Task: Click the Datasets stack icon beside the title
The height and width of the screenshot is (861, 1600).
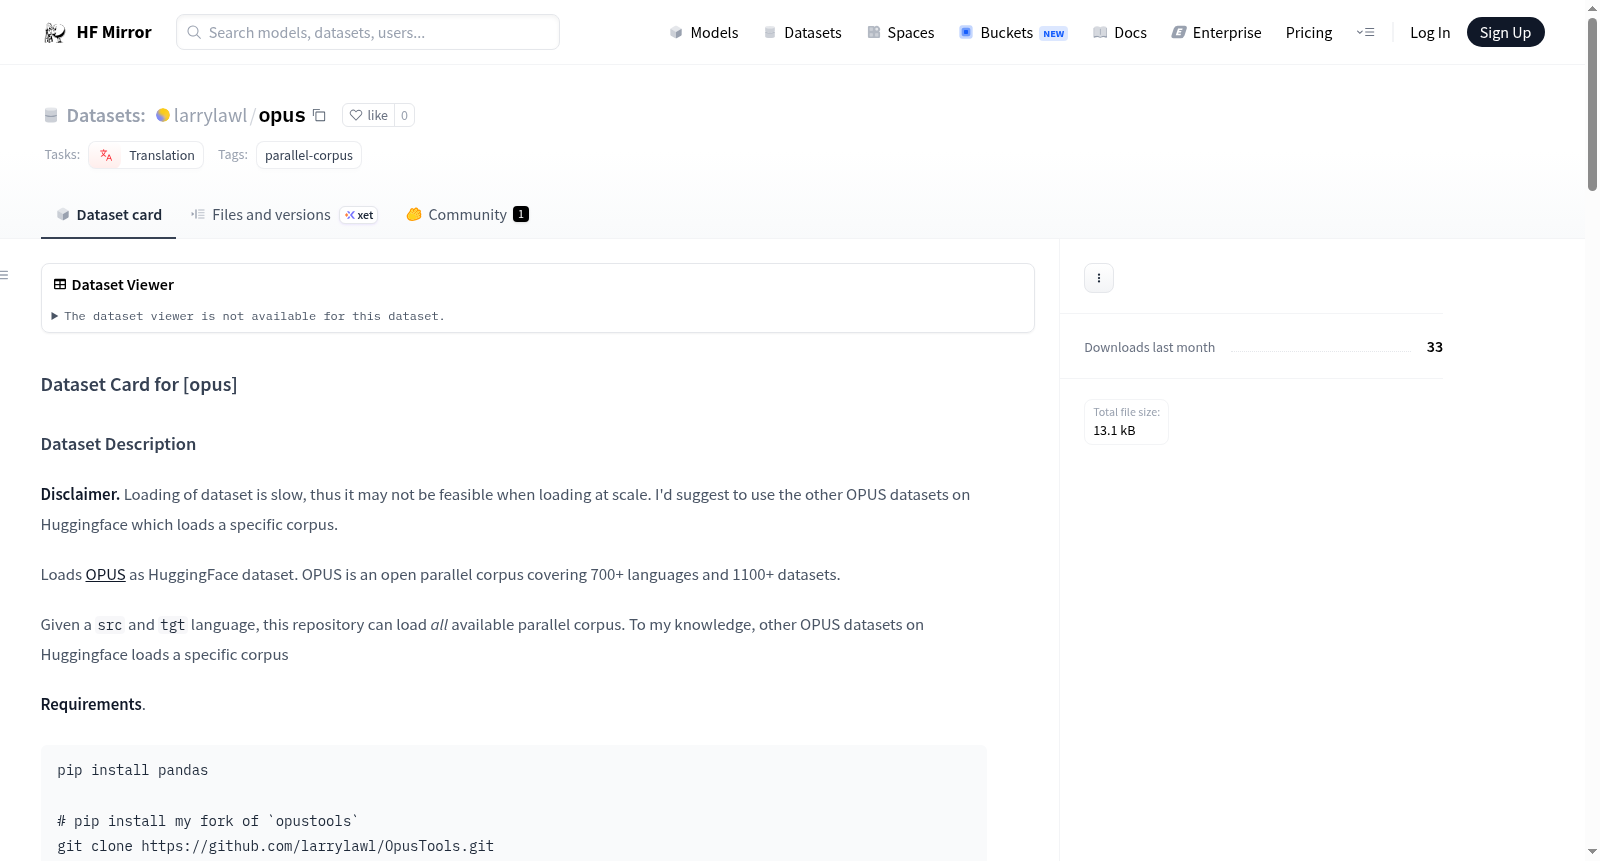Action: (x=51, y=116)
